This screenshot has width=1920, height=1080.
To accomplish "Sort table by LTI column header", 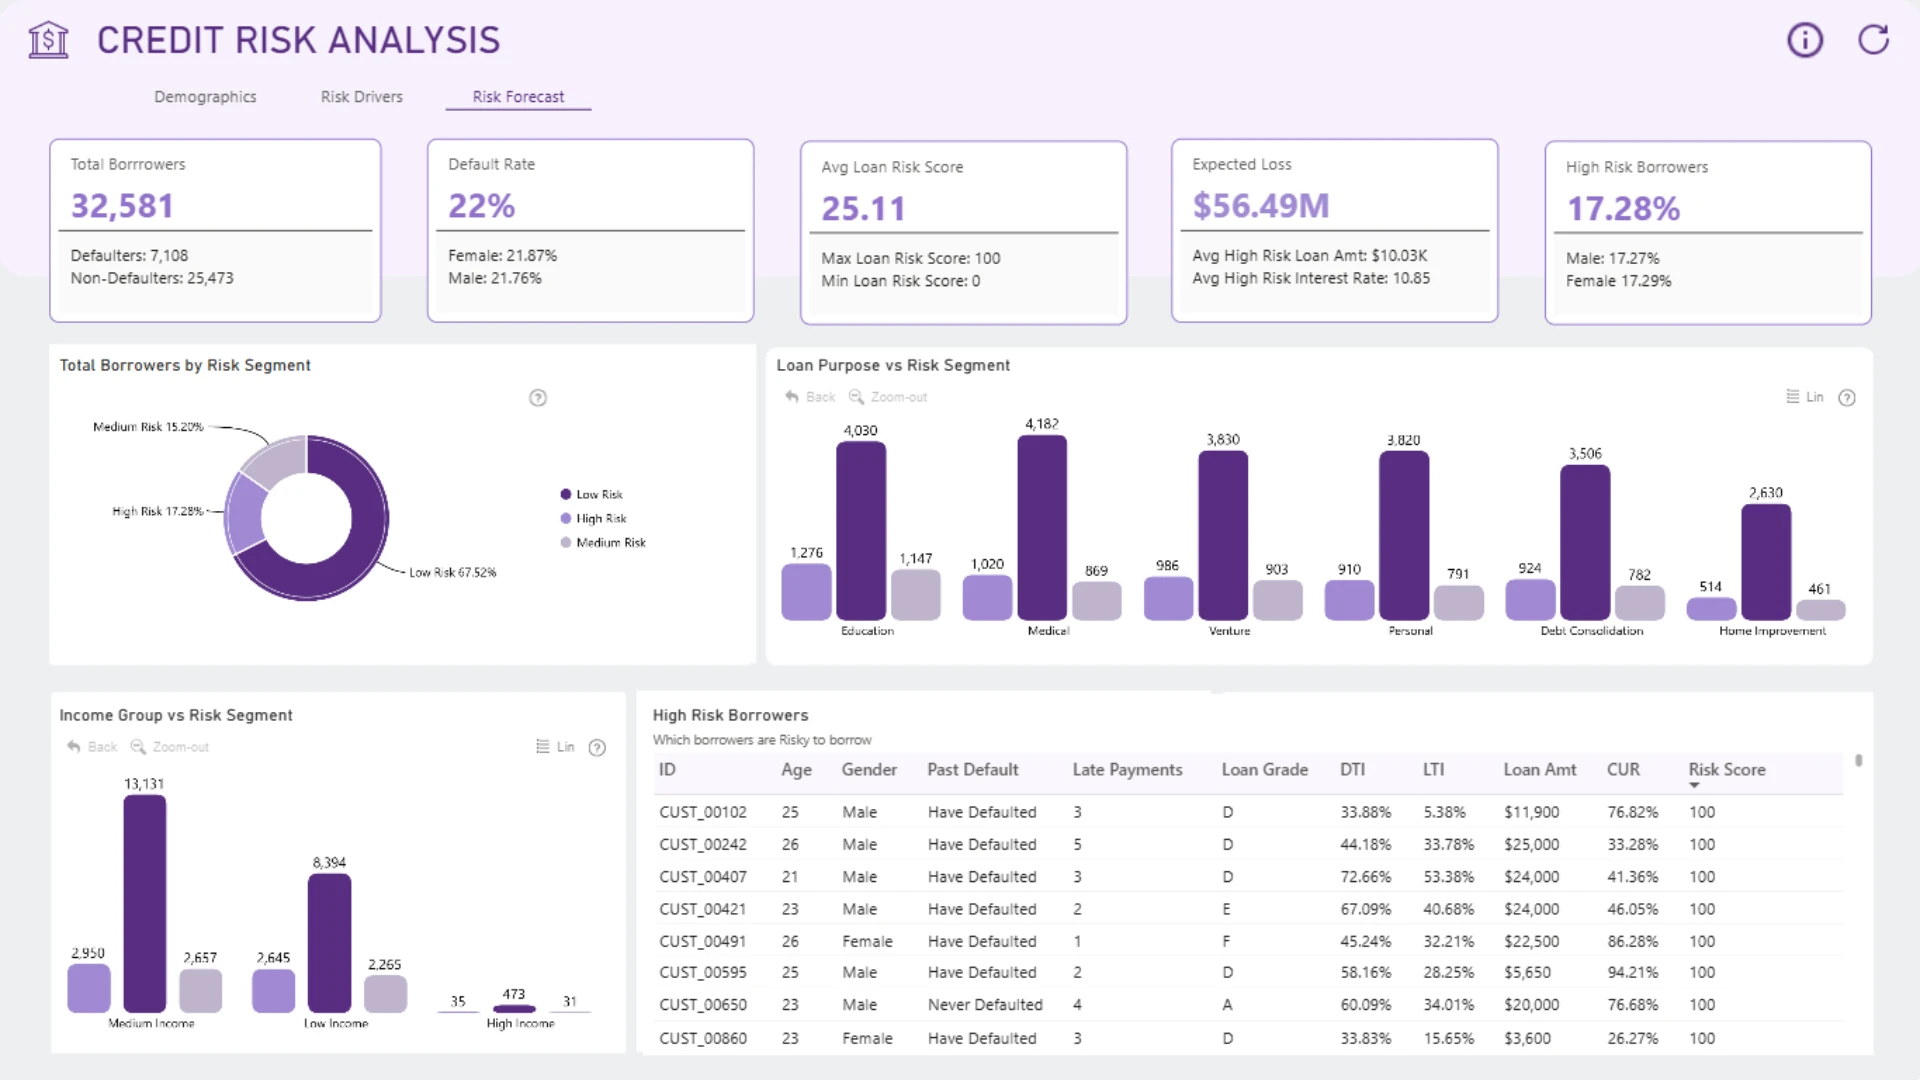I will tap(1433, 770).
